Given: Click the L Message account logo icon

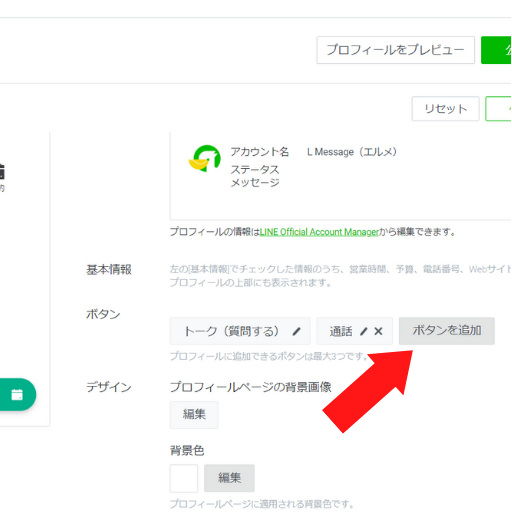Looking at the screenshot, I should (x=205, y=159).
